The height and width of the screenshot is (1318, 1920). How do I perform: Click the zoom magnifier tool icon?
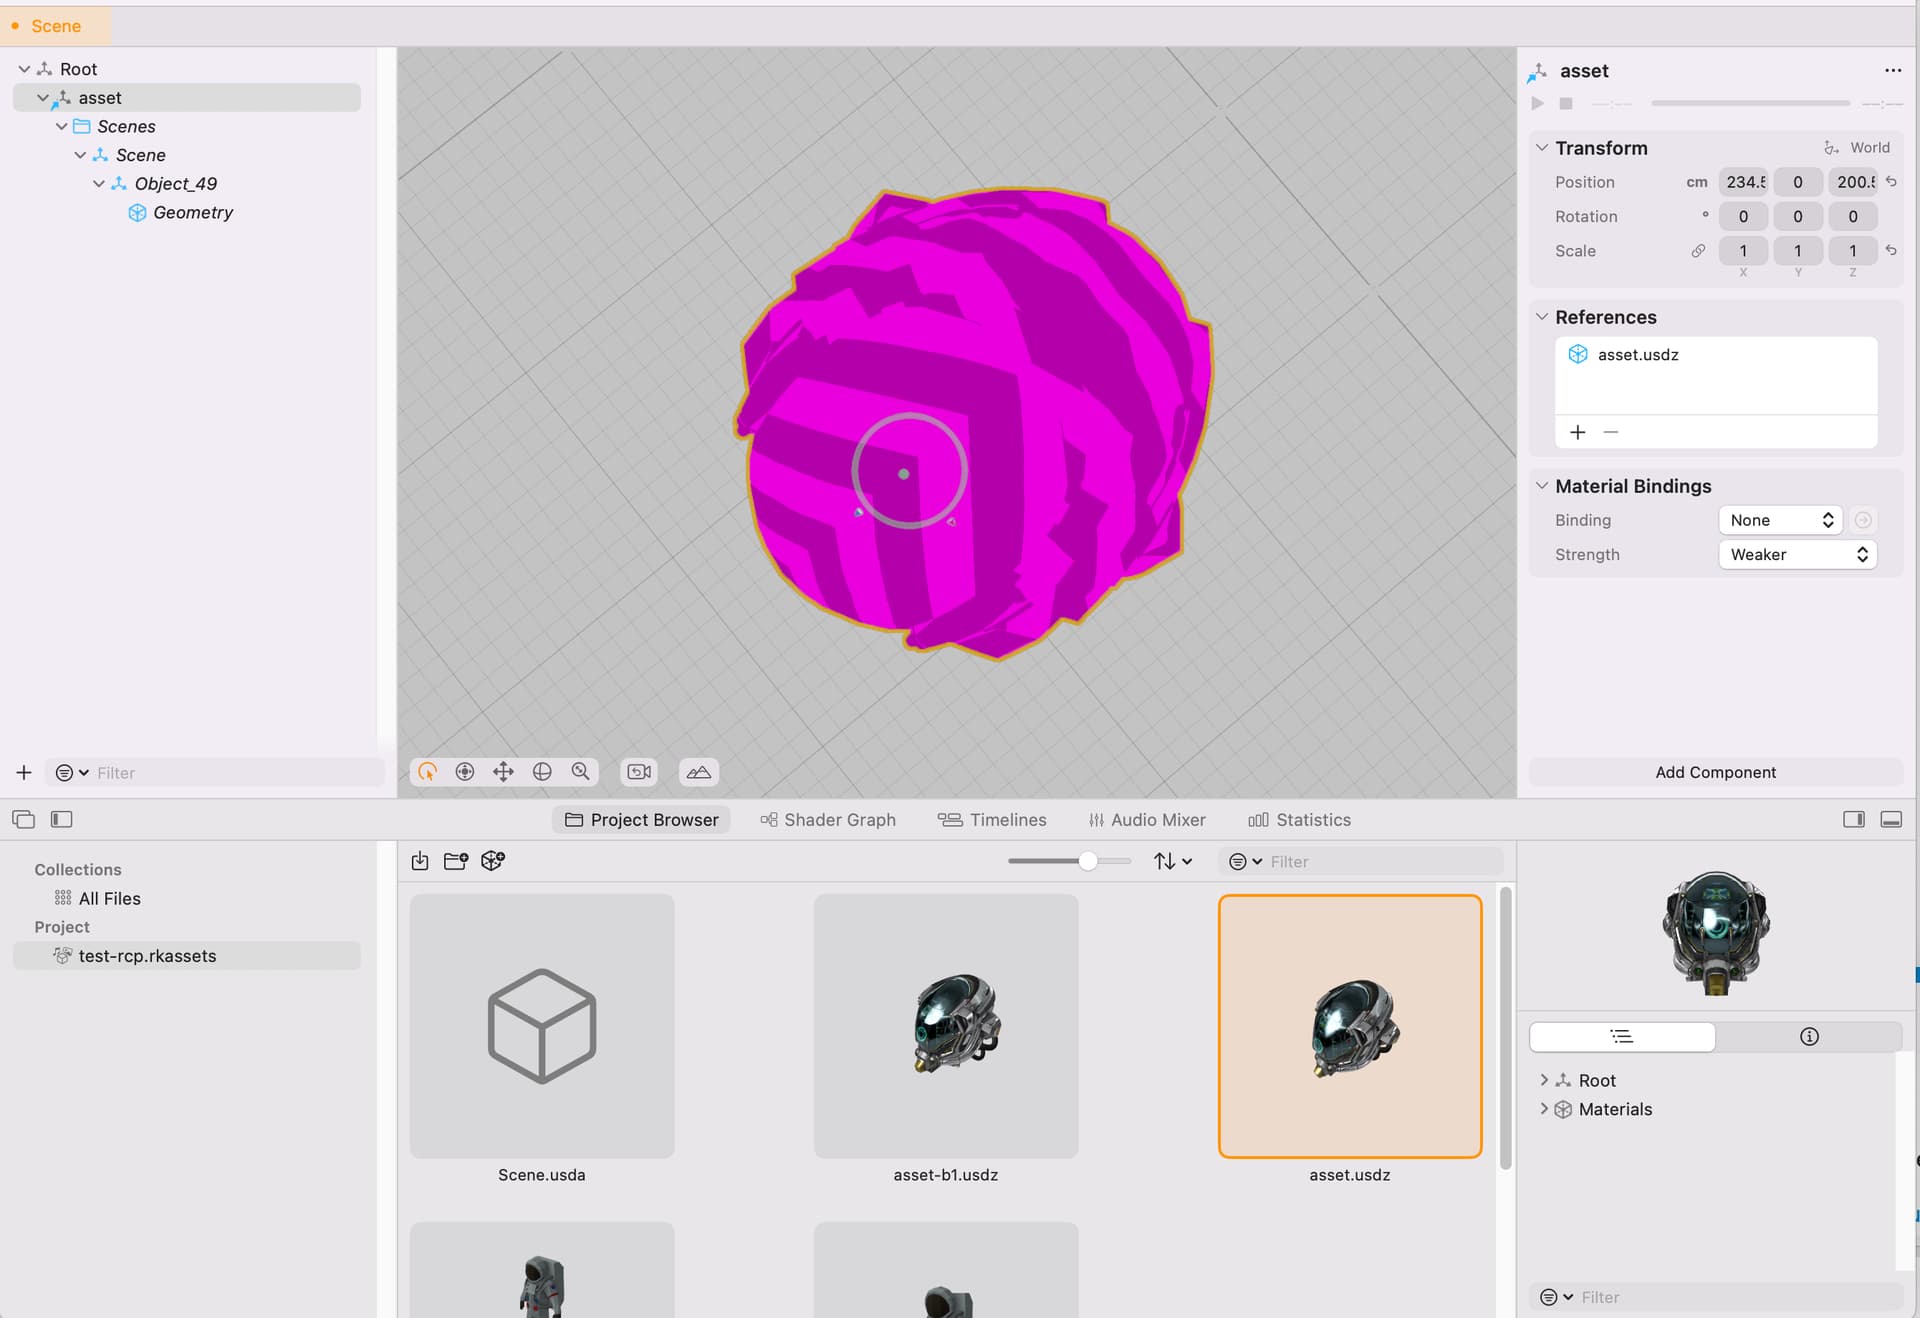click(580, 771)
